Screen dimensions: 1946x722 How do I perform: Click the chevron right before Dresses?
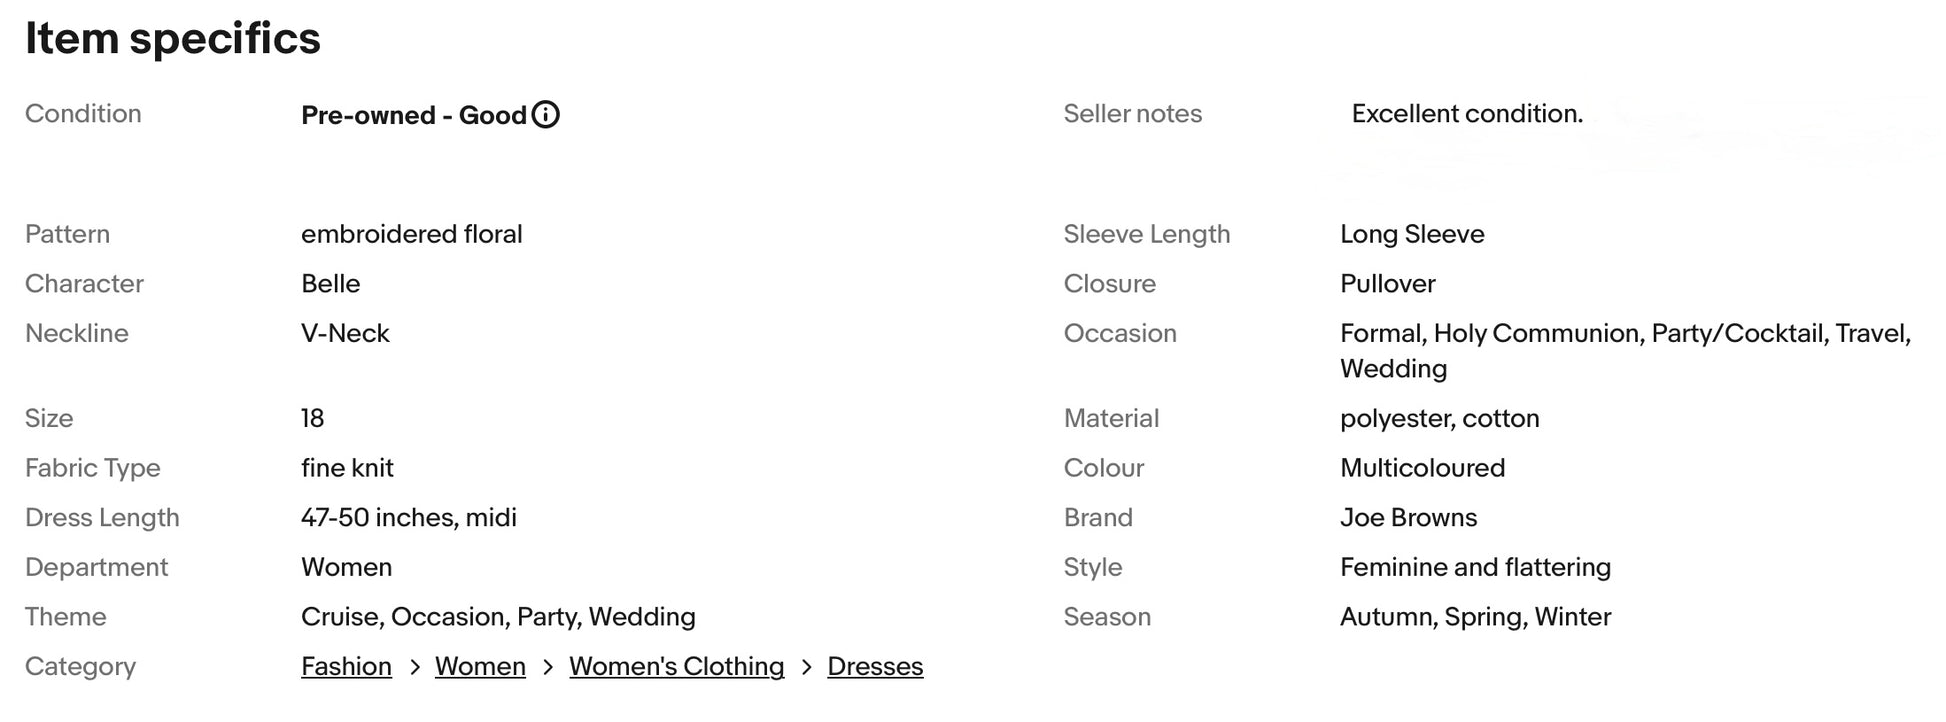tap(806, 667)
